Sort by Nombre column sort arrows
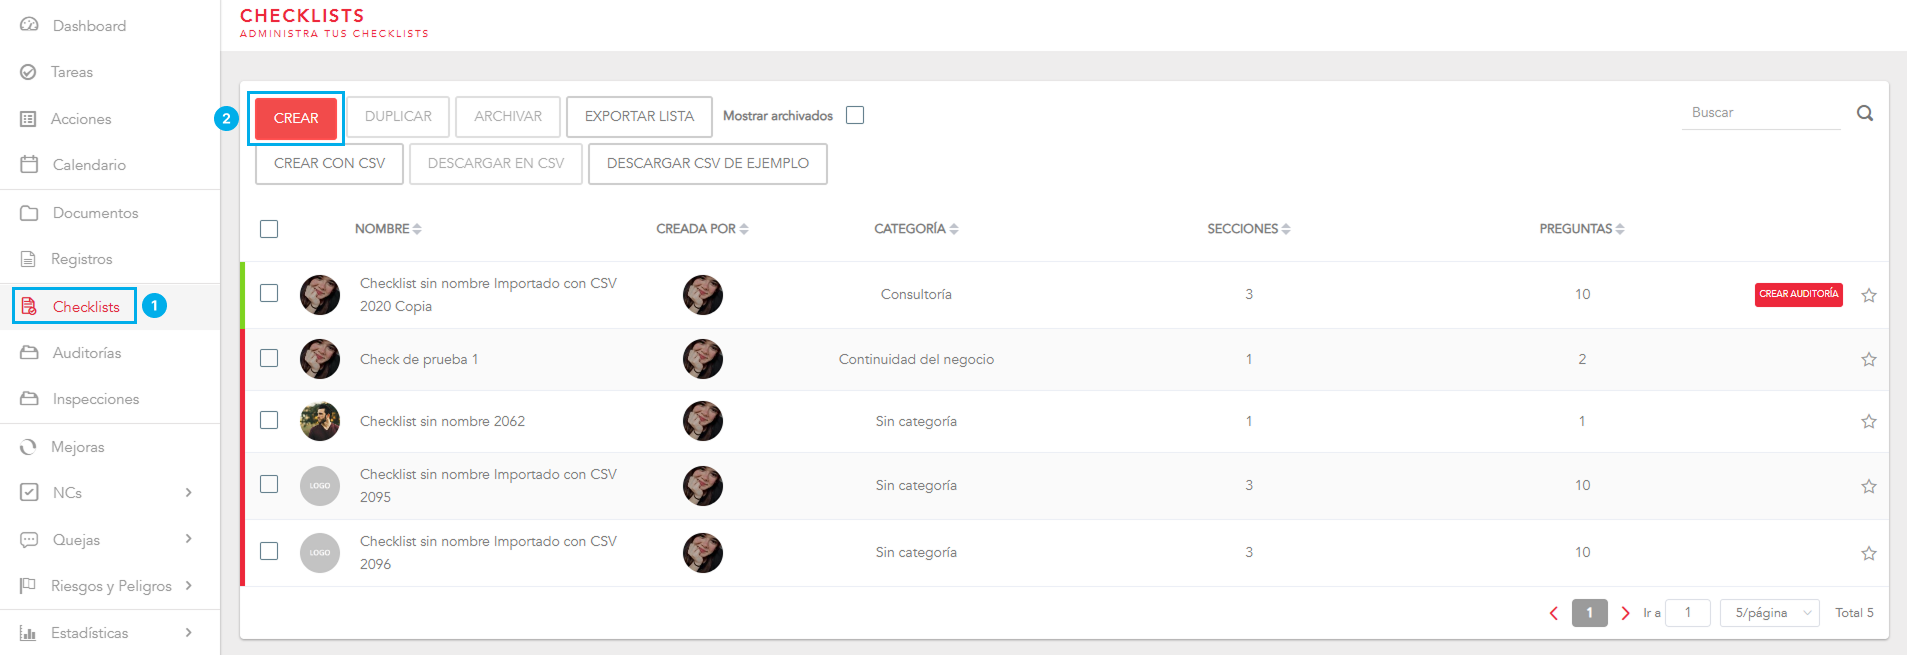Image resolution: width=1907 pixels, height=655 pixels. point(417,229)
